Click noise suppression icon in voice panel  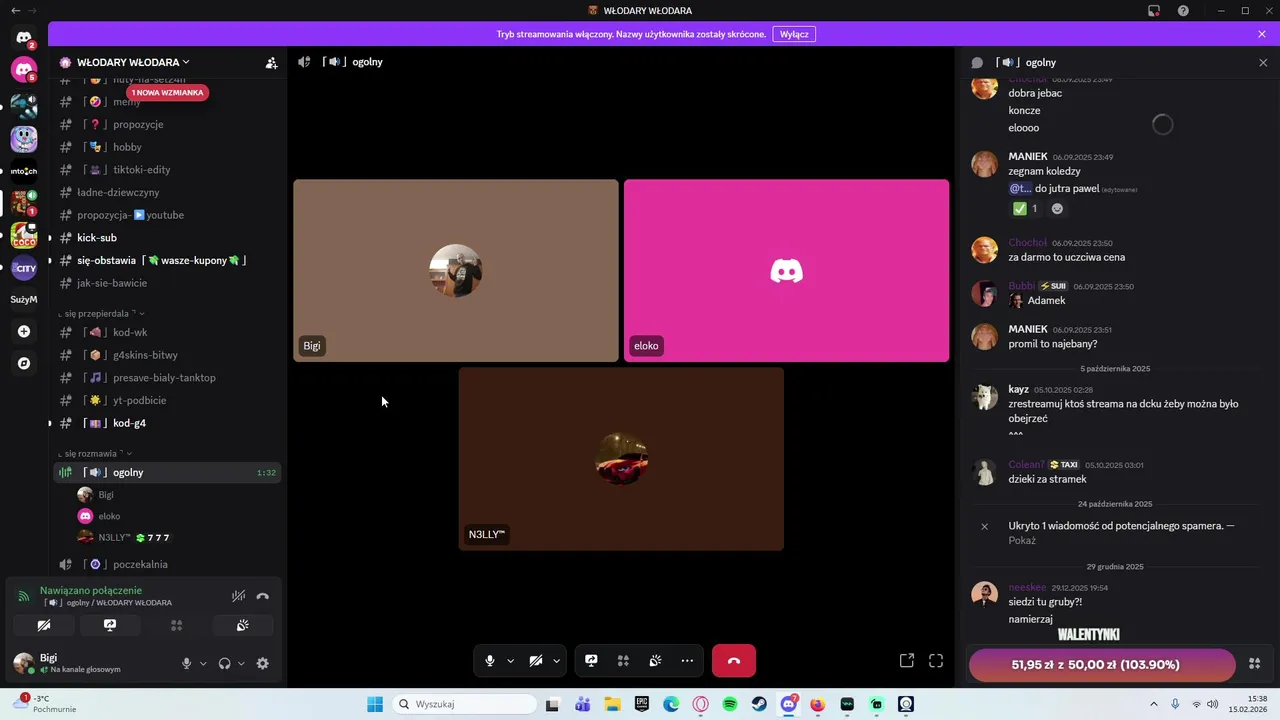(238, 596)
